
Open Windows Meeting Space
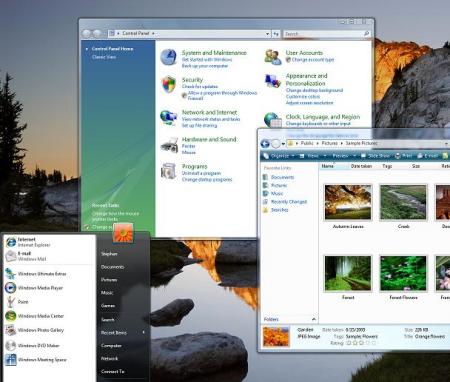pyautogui.click(x=36, y=360)
